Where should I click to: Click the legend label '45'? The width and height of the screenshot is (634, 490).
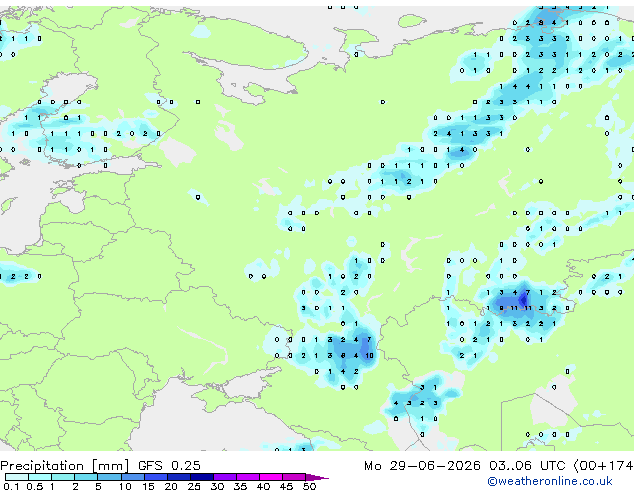(286, 486)
